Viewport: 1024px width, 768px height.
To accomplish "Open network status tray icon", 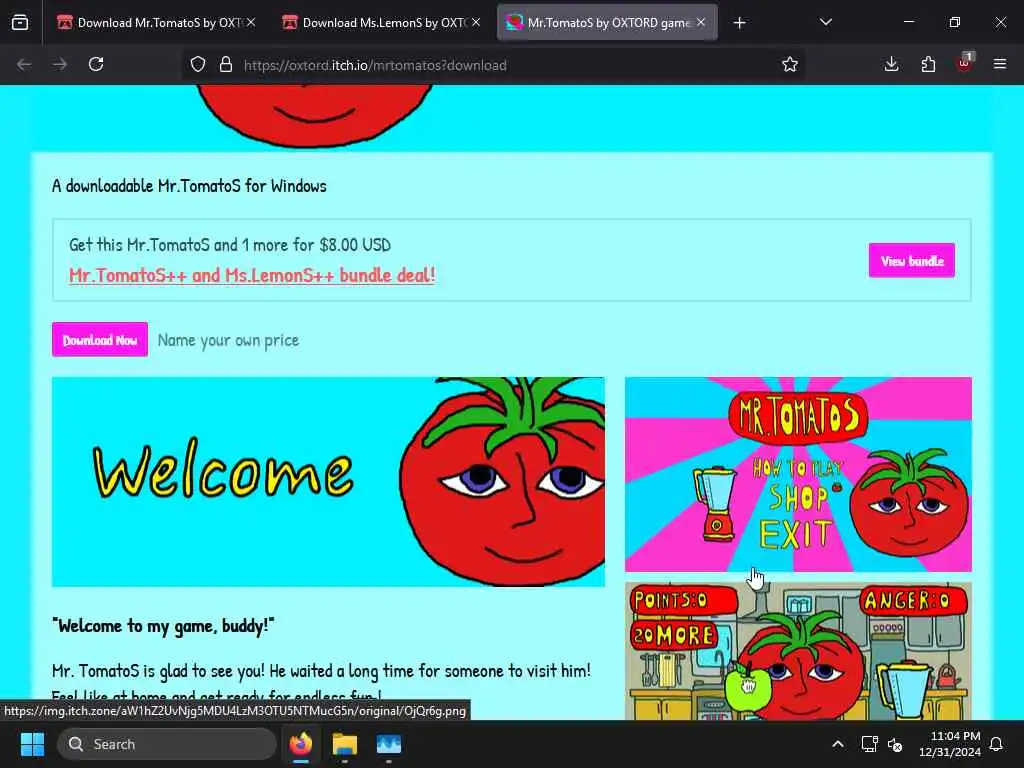I will click(869, 744).
